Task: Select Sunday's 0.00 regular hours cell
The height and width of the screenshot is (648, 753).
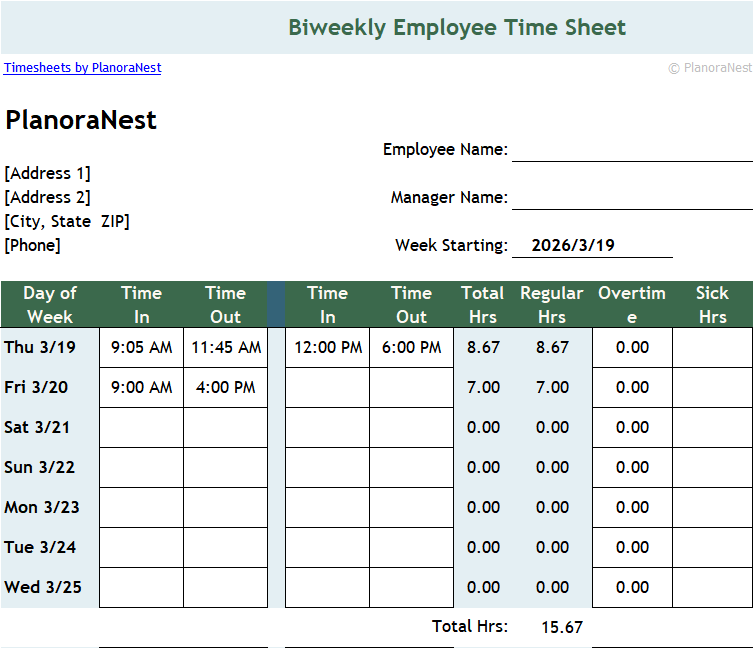Action: (x=552, y=467)
